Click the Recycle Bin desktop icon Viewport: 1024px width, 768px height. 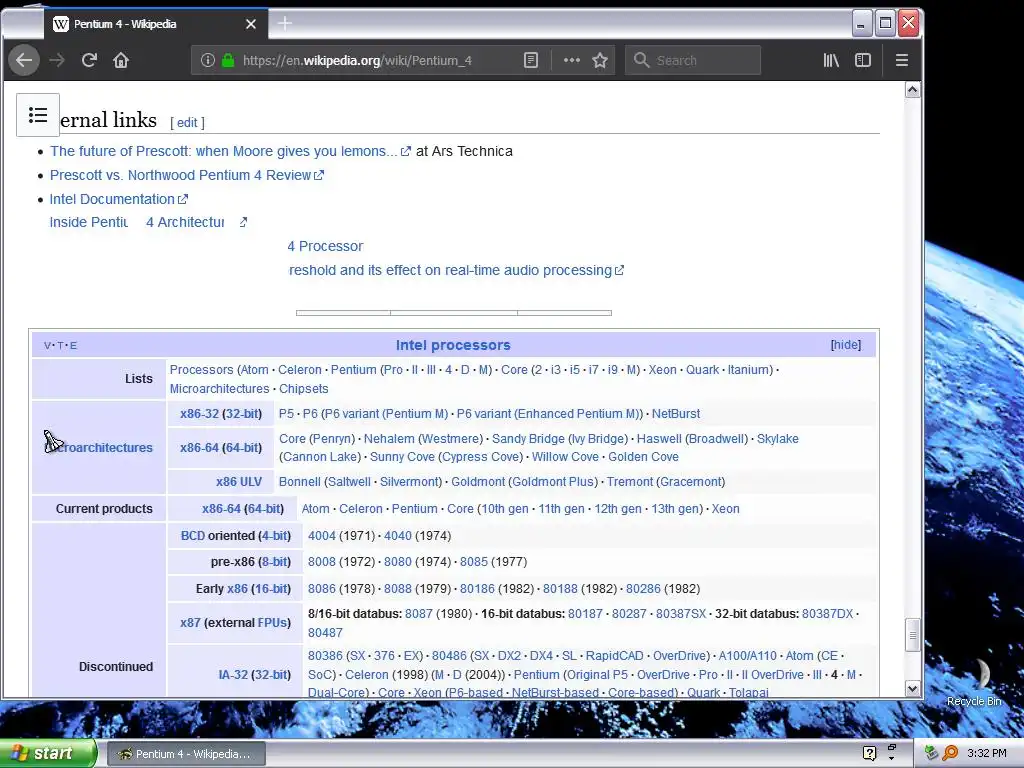[x=974, y=683]
